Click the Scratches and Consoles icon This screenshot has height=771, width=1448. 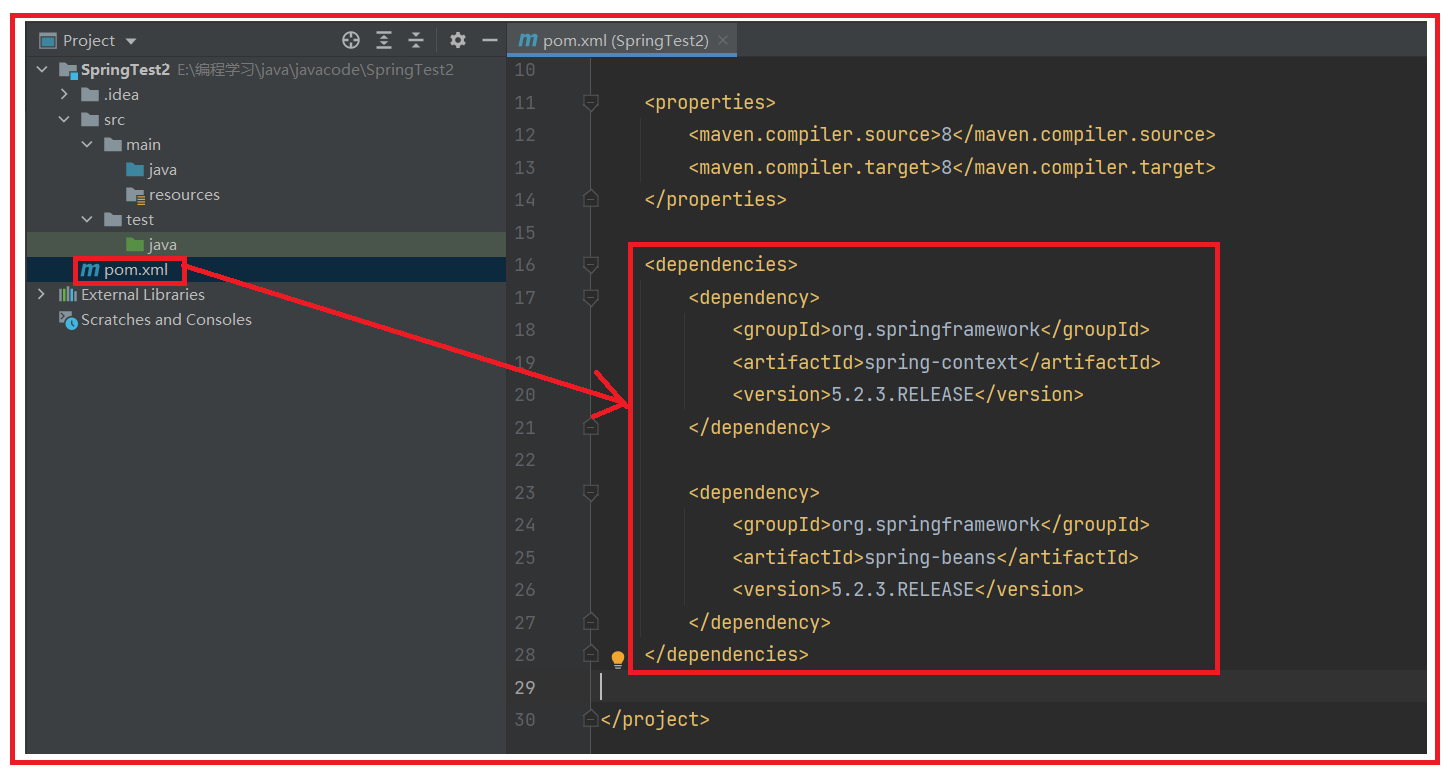(x=68, y=319)
